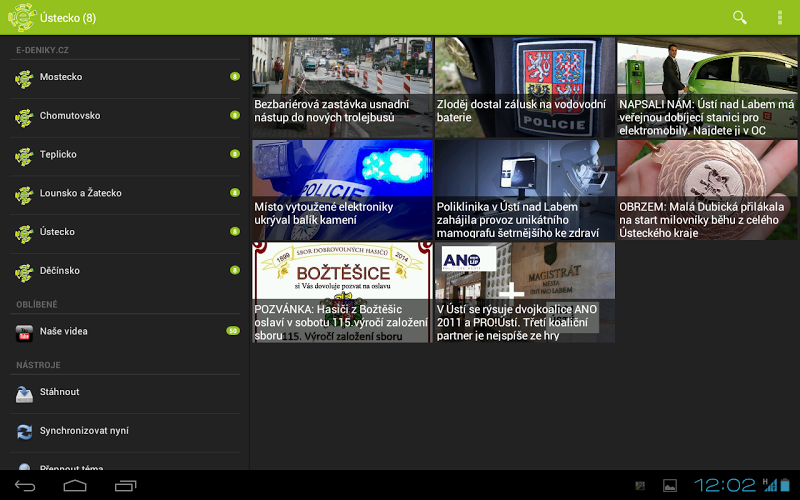800x500 pixels.
Task: Tap the Android back button
Action: tap(24, 486)
